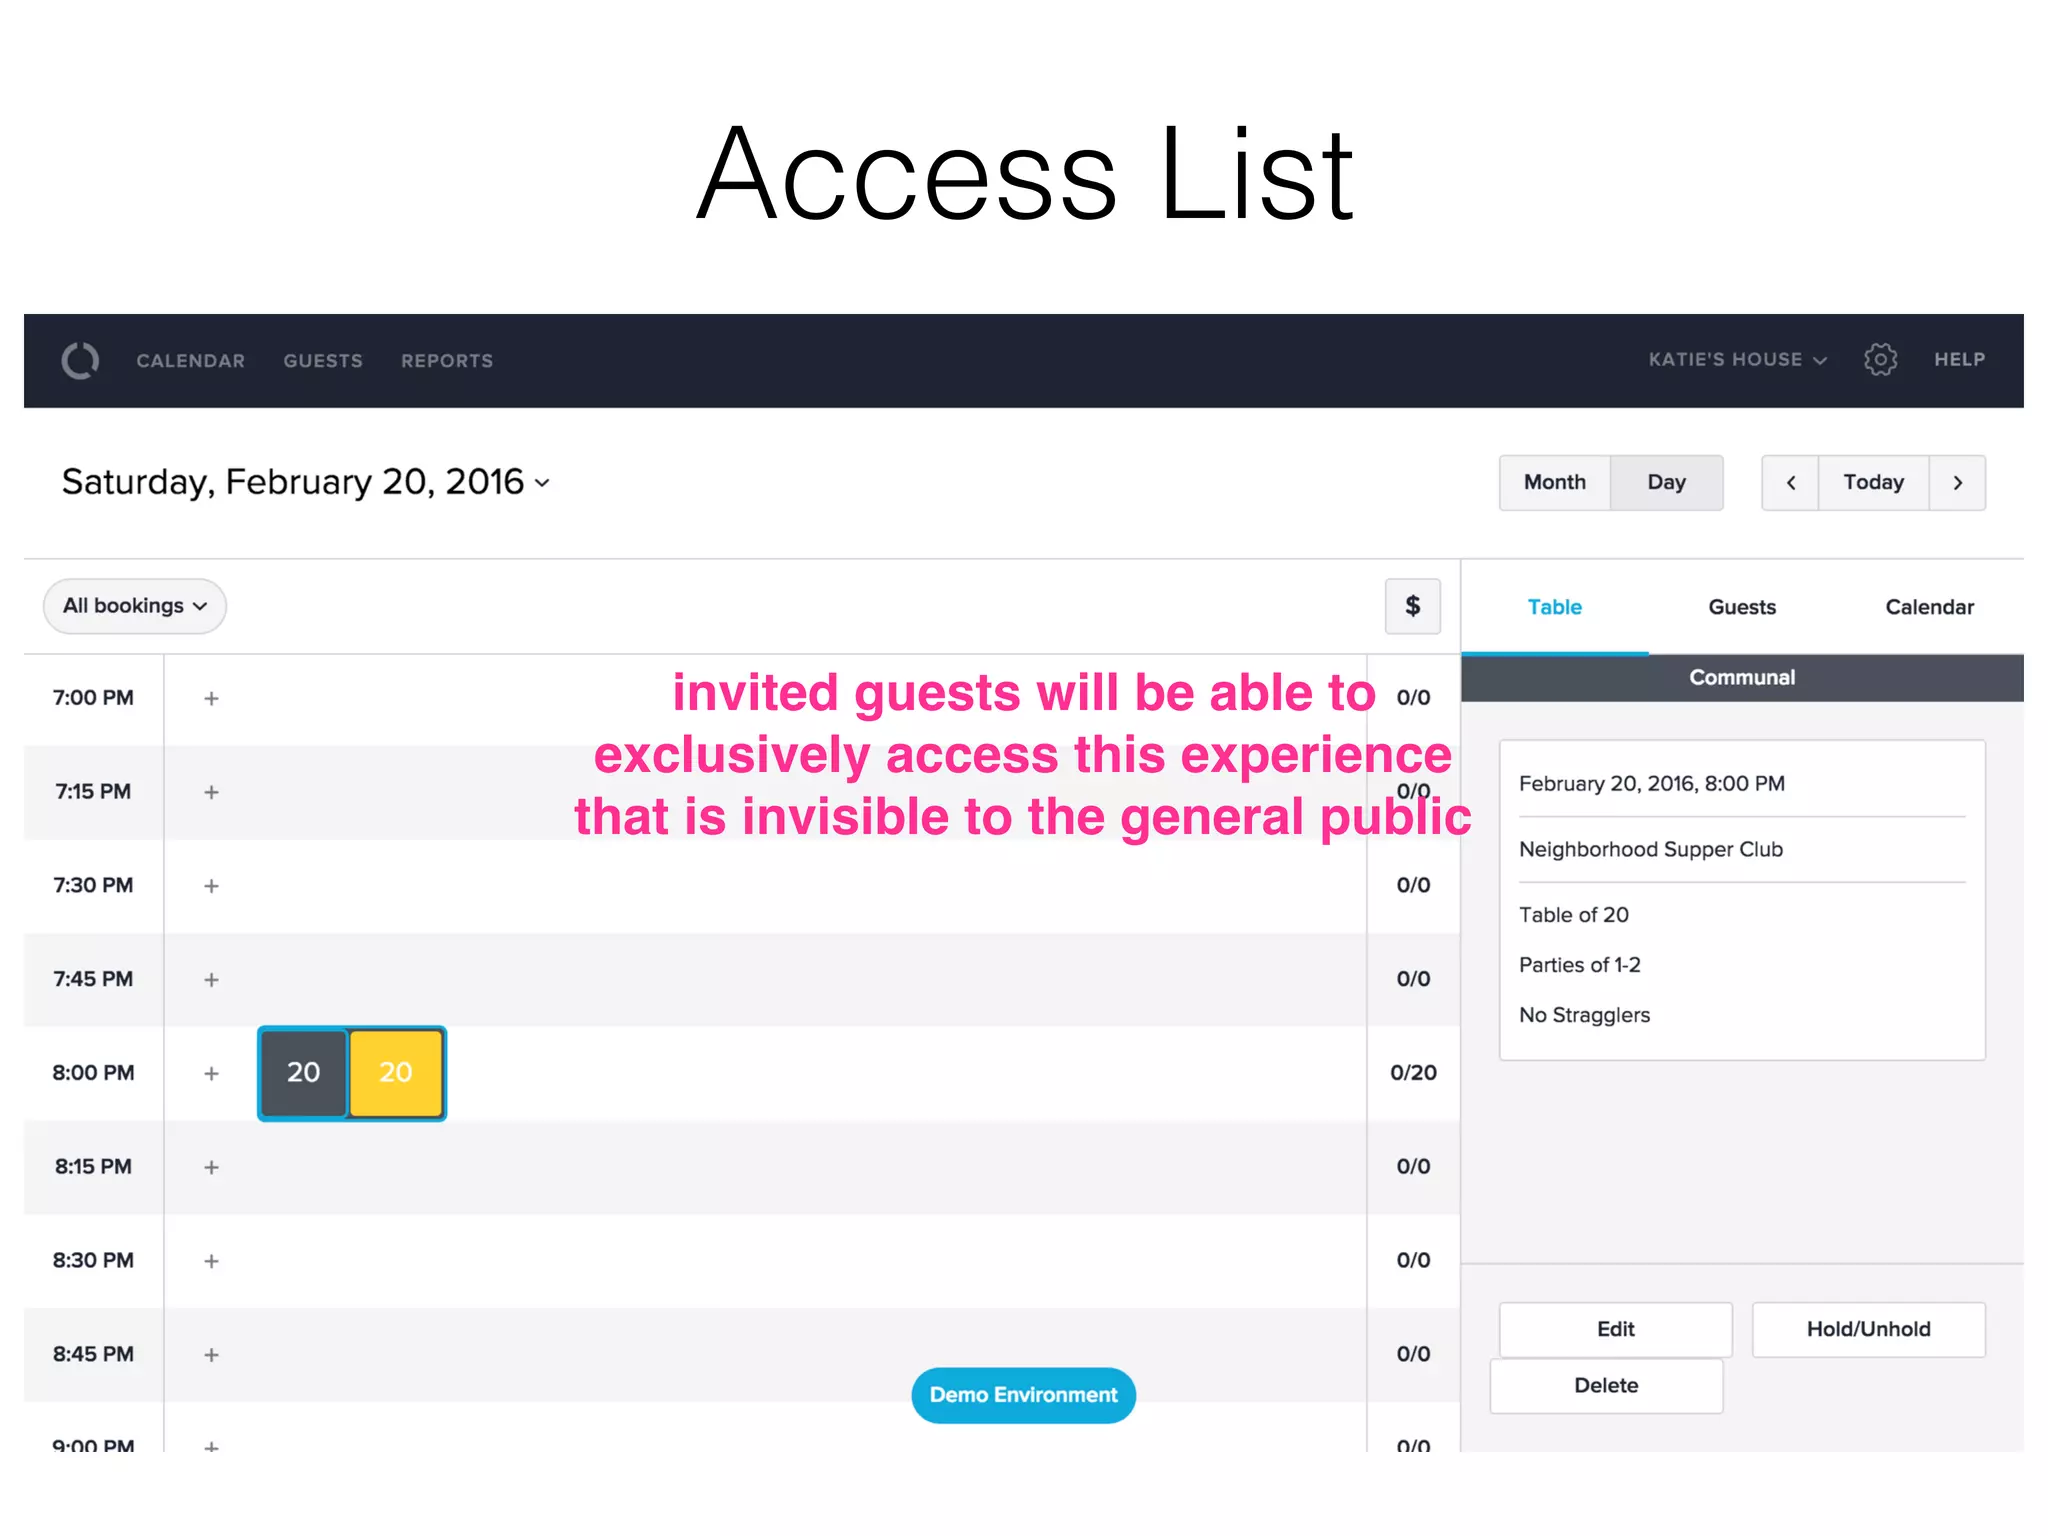Go to previous day arrow

[x=1790, y=483]
